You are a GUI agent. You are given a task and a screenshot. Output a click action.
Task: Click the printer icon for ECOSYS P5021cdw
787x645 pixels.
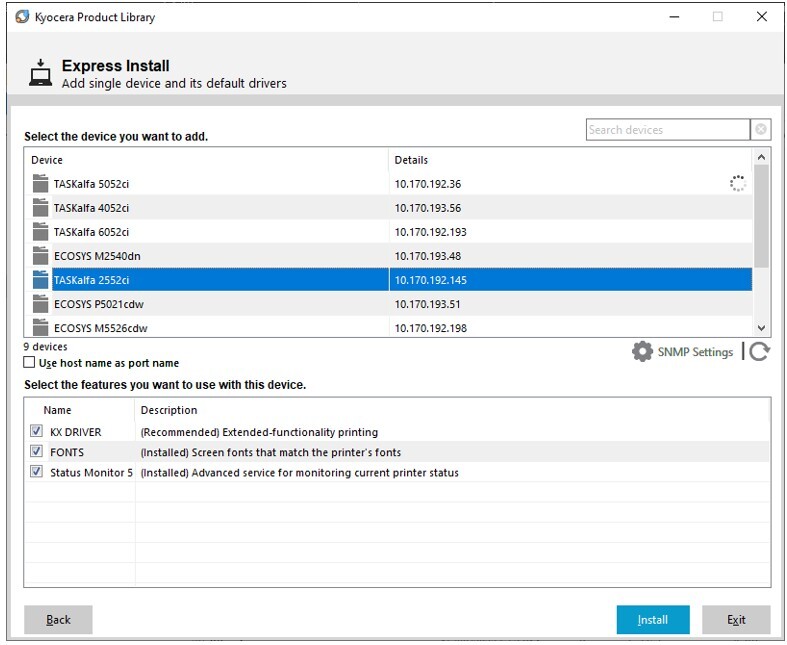(40, 304)
